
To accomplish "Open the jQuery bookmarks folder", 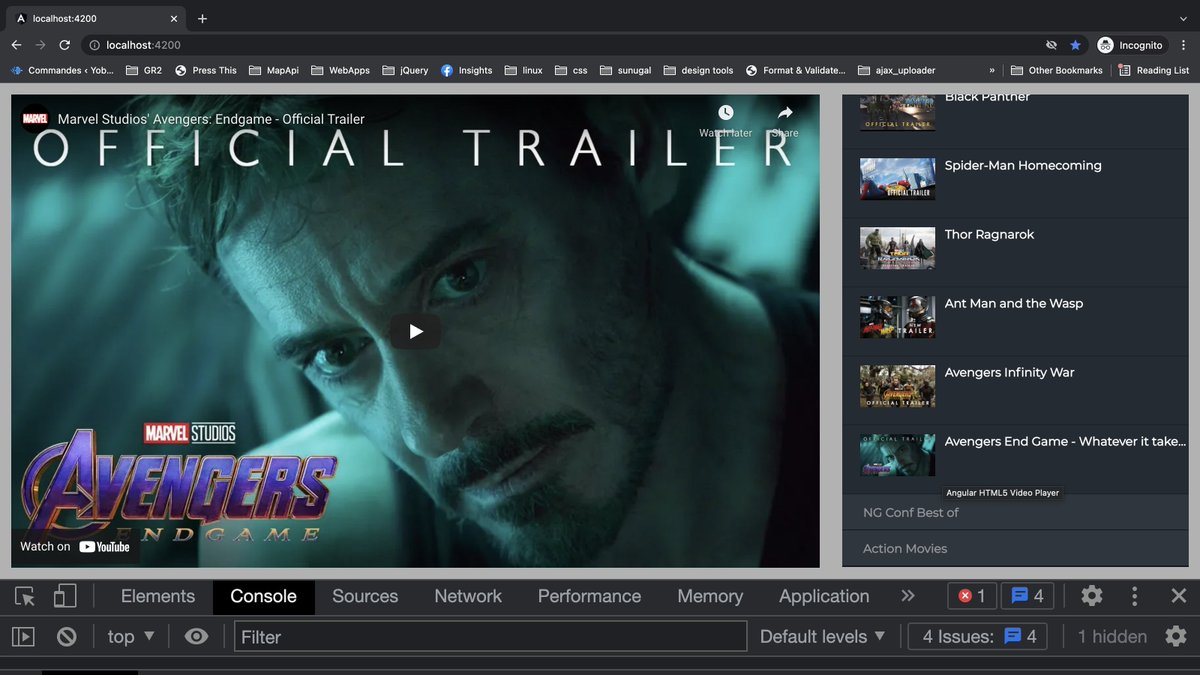I will pyautogui.click(x=405, y=70).
